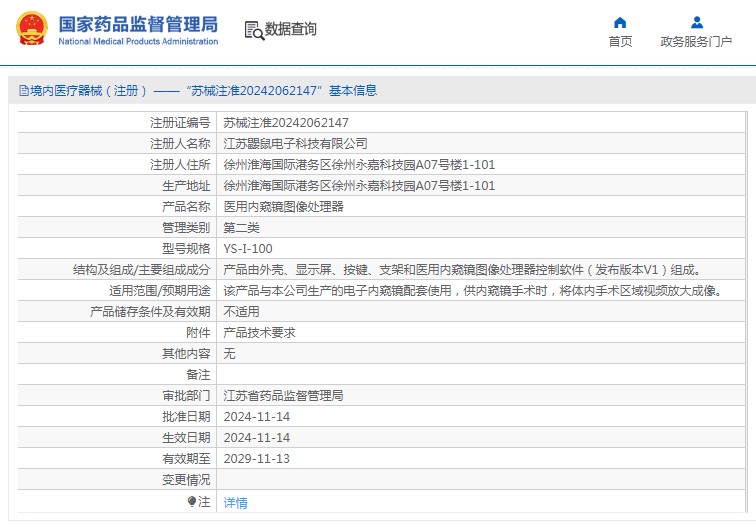Go to 首页 via the house icon
756x530 pixels.
click(620, 22)
